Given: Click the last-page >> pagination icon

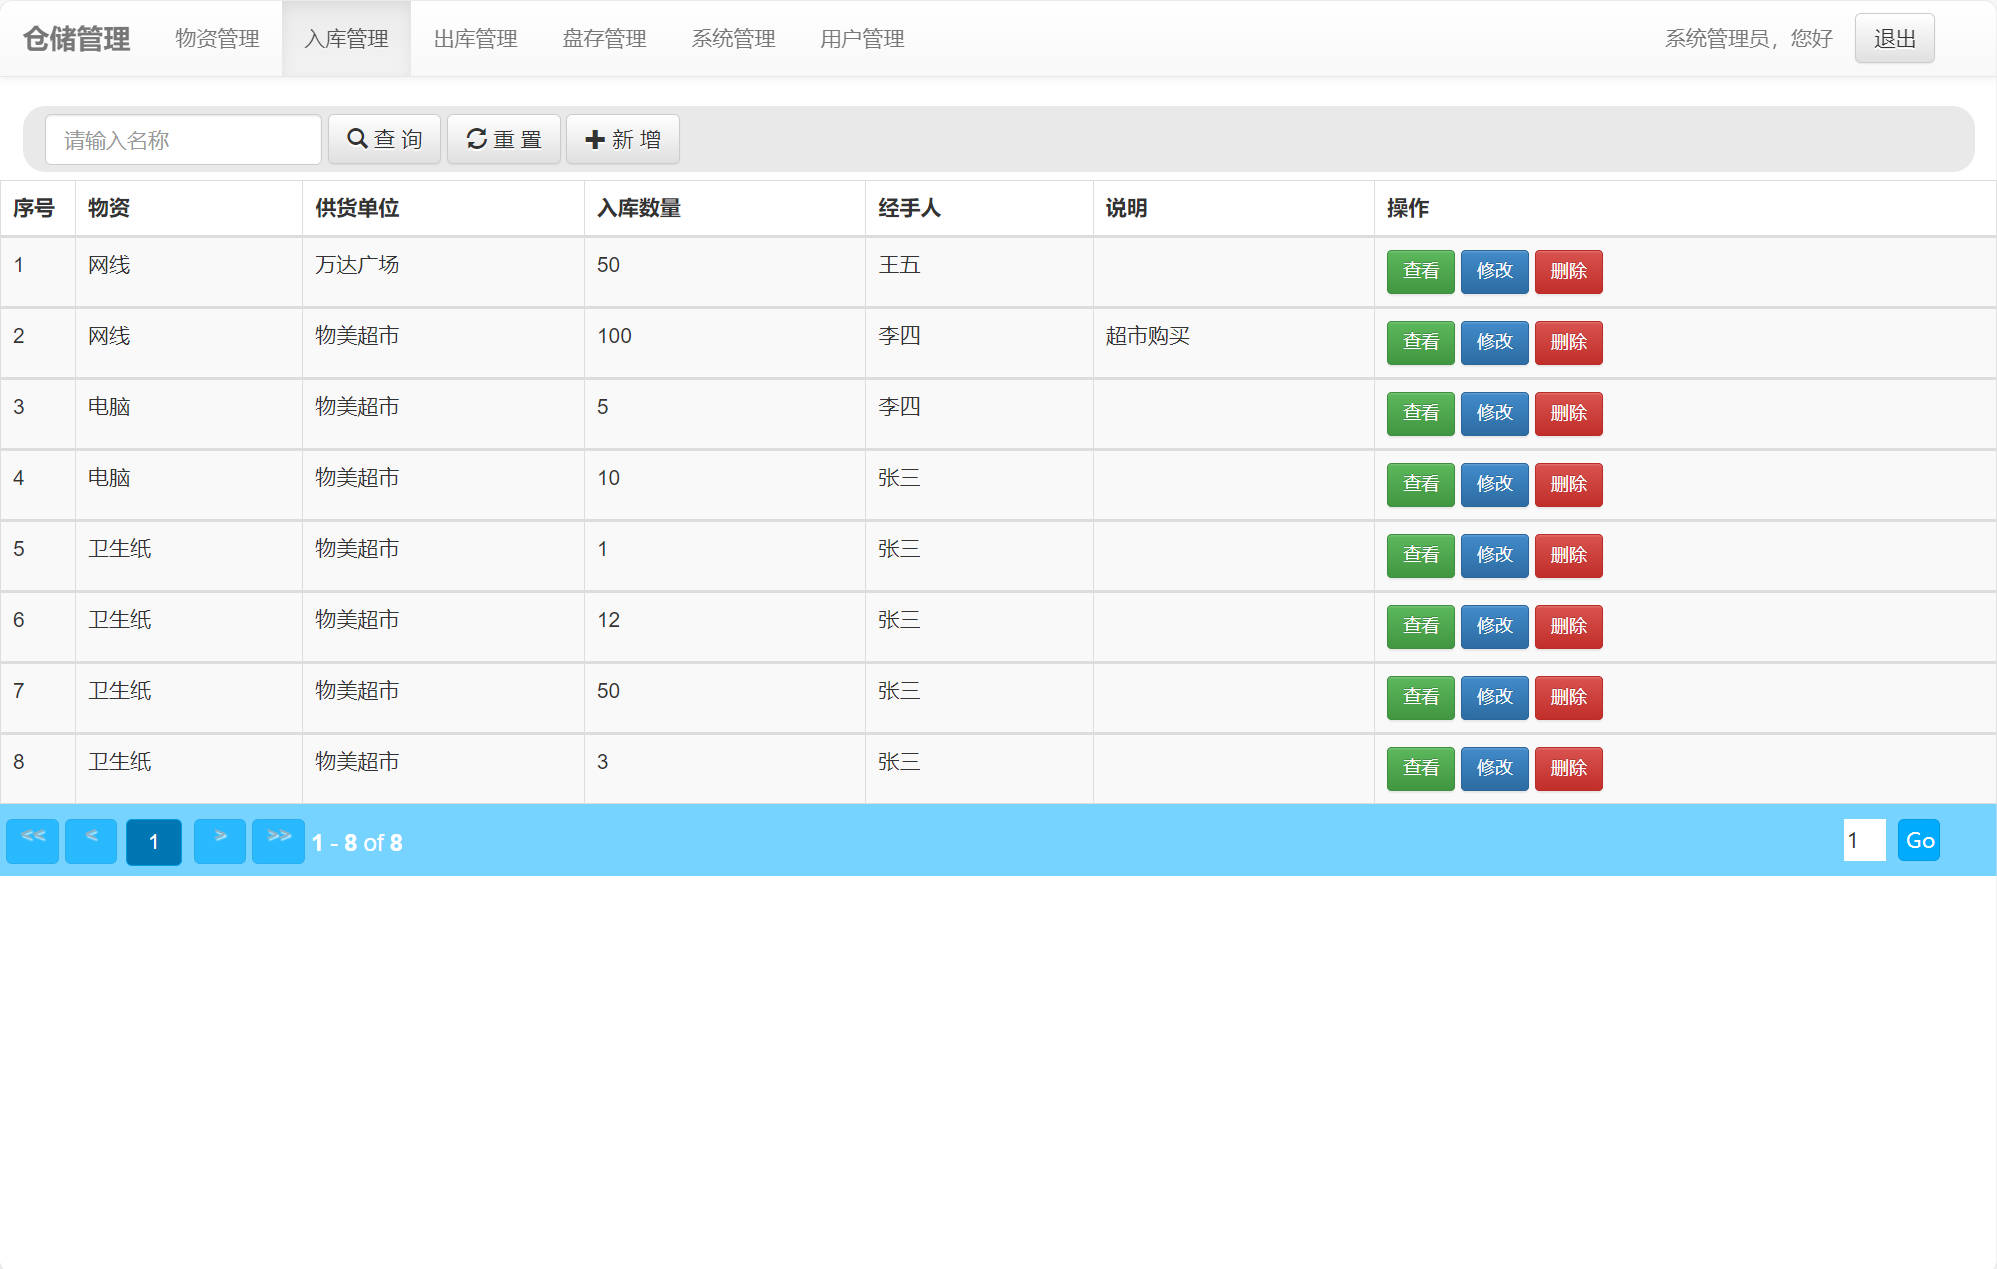Looking at the screenshot, I should pyautogui.click(x=279, y=841).
